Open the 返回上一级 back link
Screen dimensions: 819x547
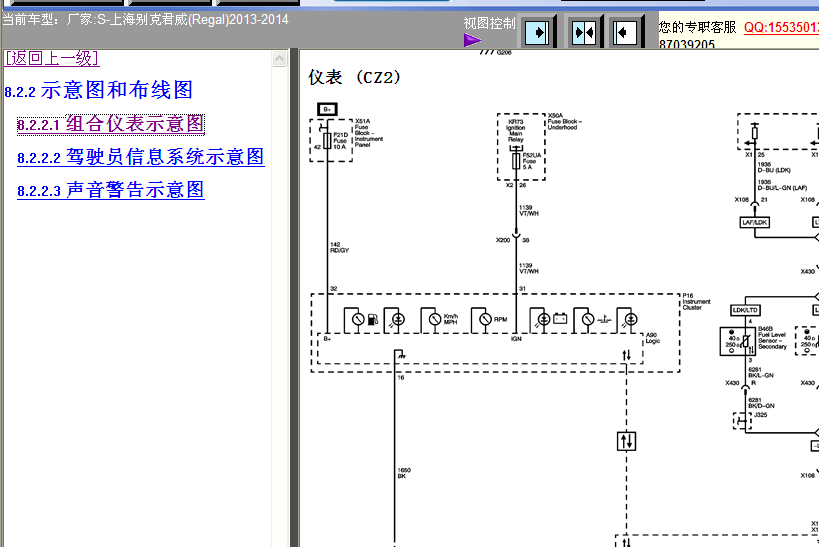(x=52, y=58)
